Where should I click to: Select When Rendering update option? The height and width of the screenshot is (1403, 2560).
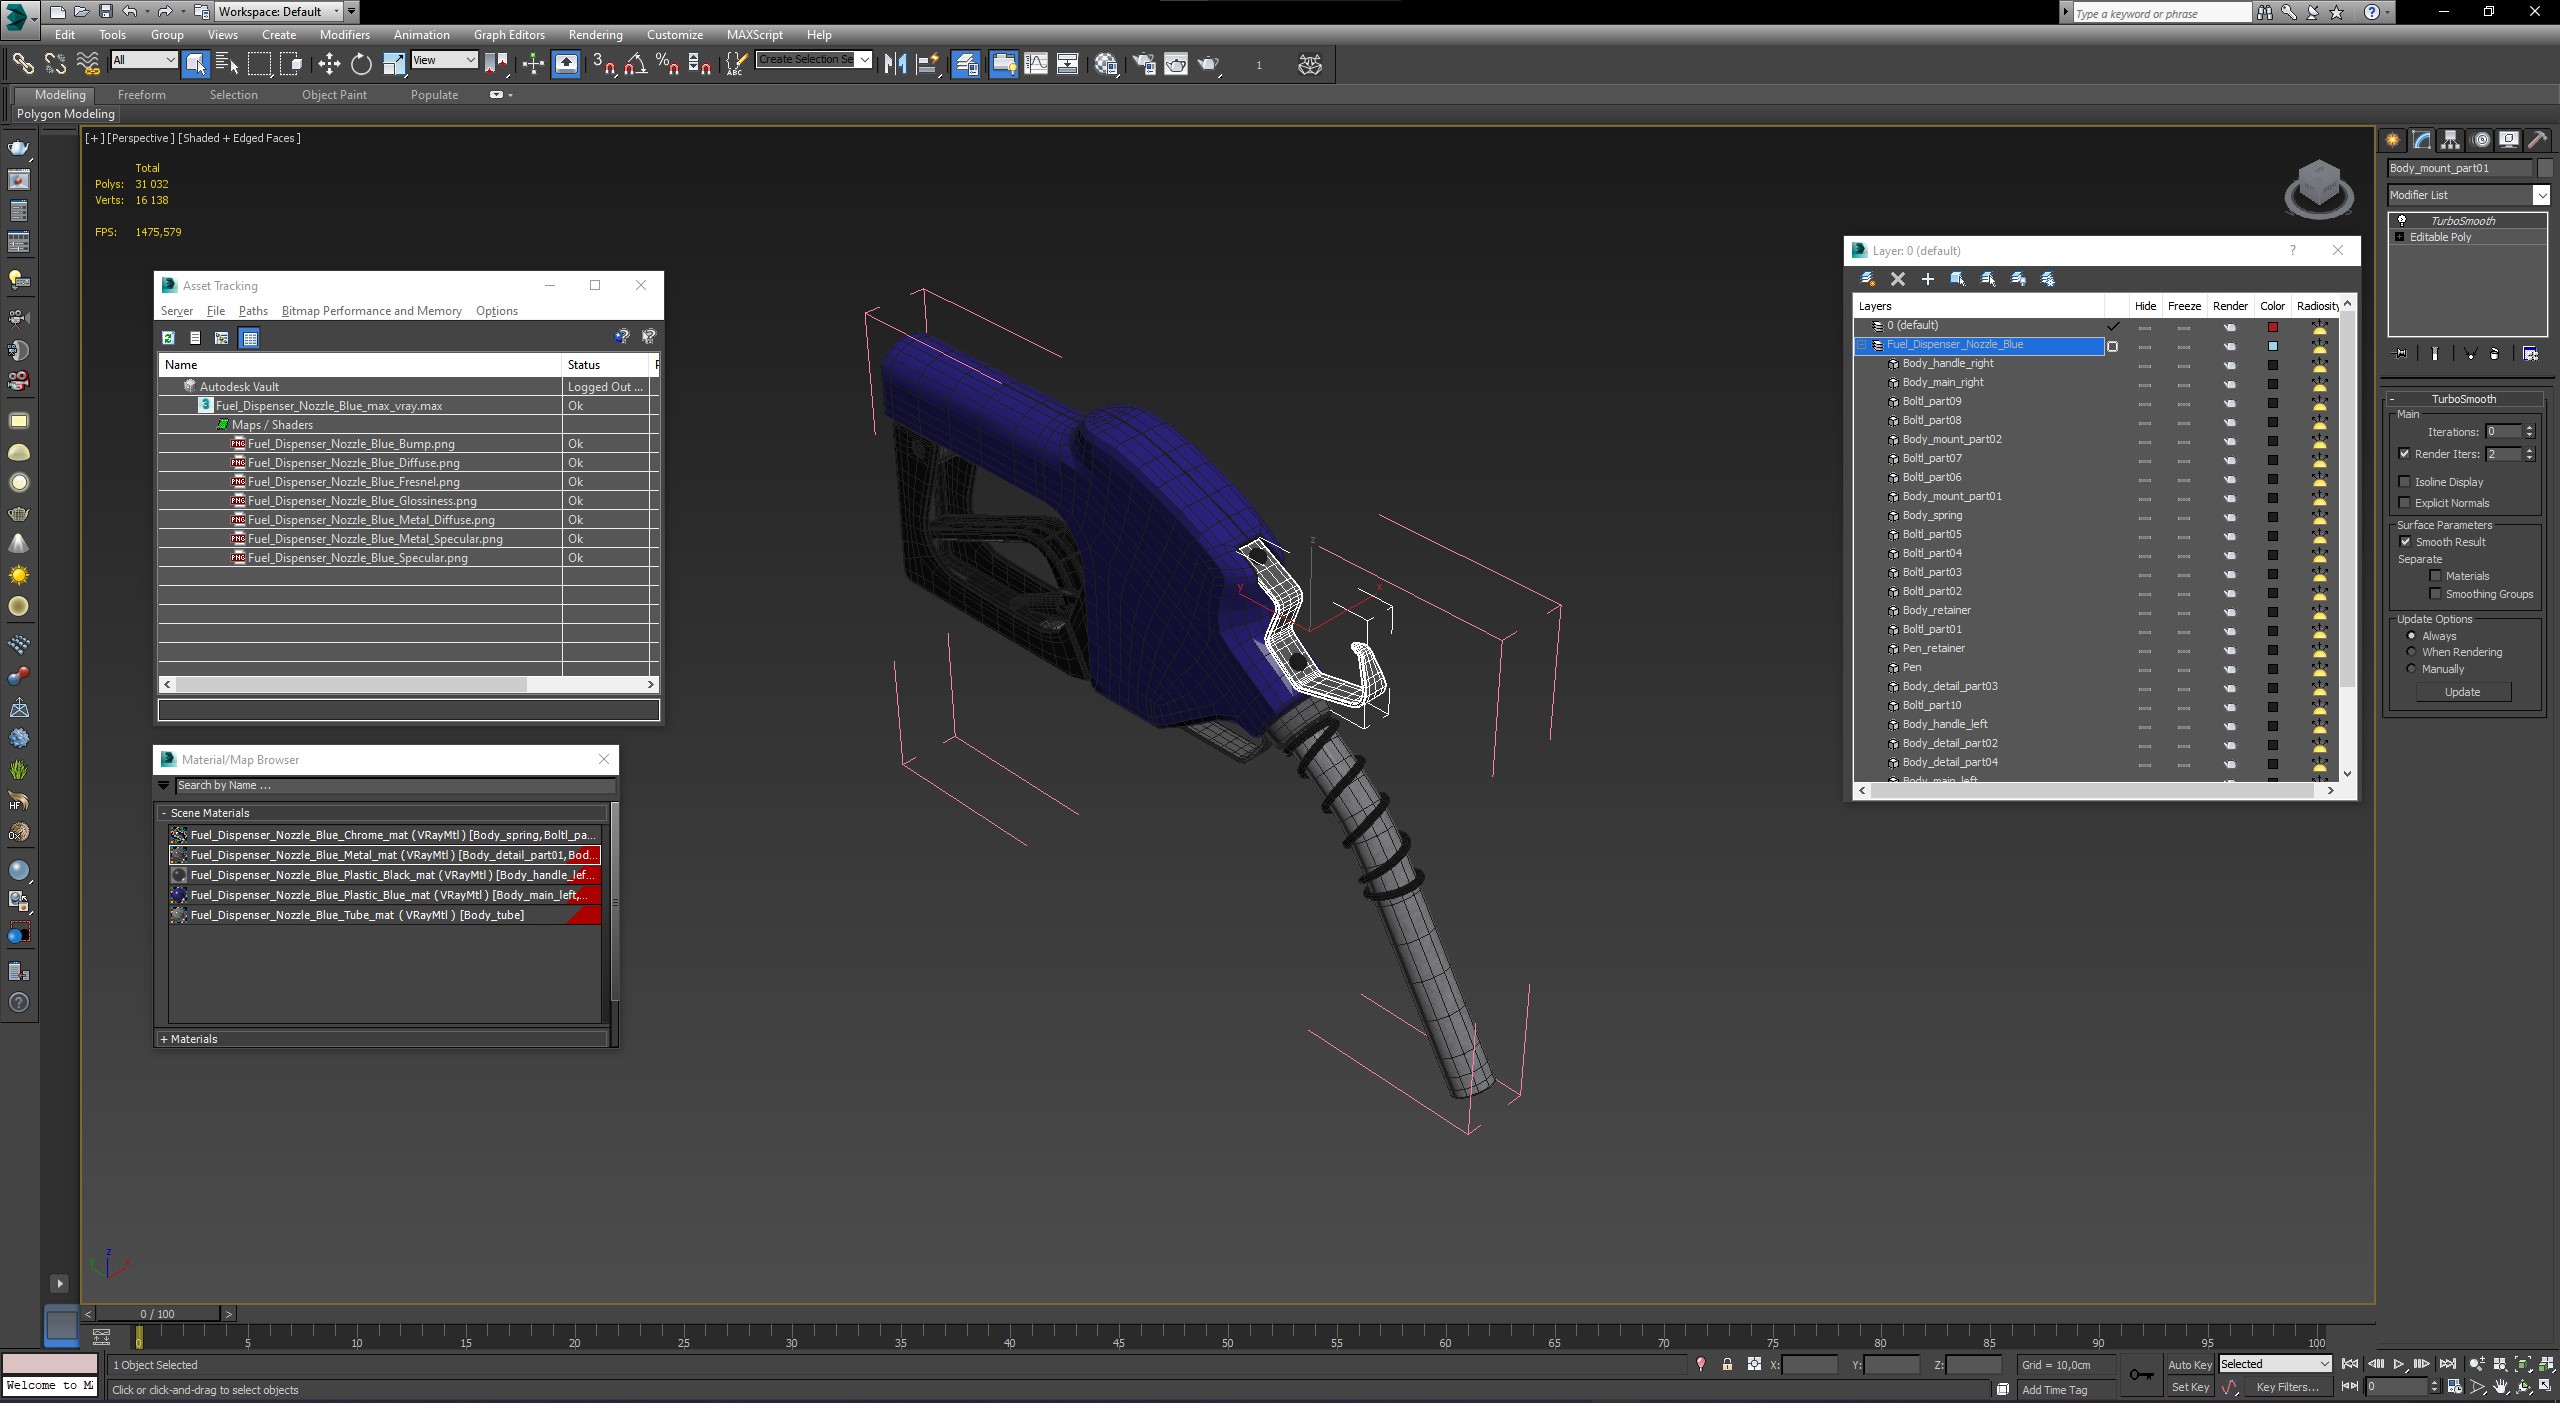[x=2411, y=652]
